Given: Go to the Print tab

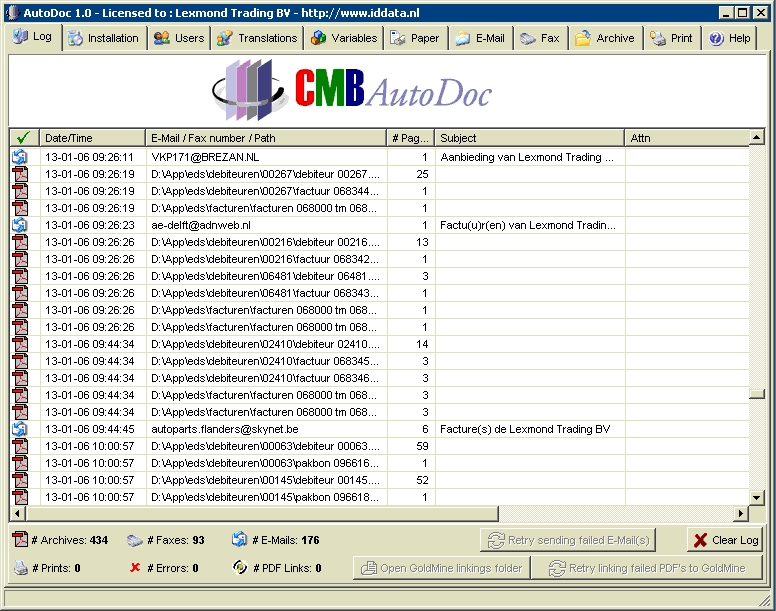Looking at the screenshot, I should pyautogui.click(x=672, y=39).
